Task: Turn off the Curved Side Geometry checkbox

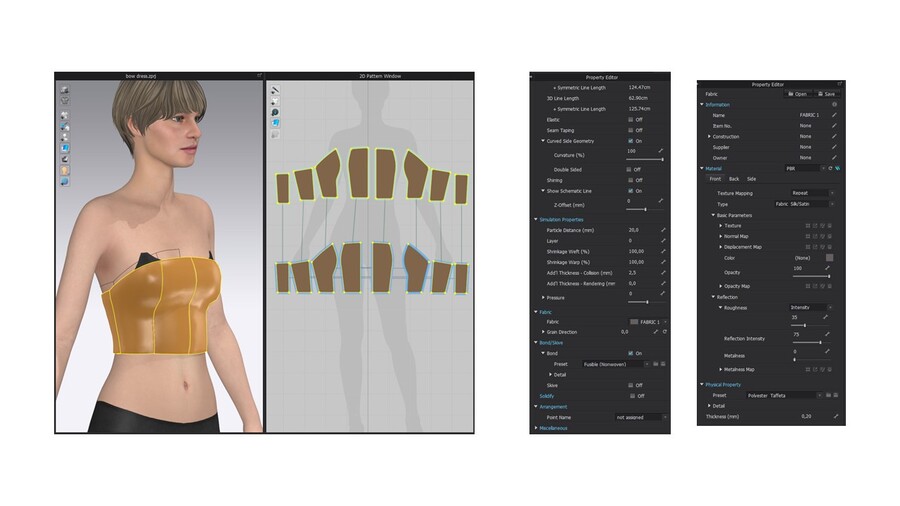Action: 630,141
